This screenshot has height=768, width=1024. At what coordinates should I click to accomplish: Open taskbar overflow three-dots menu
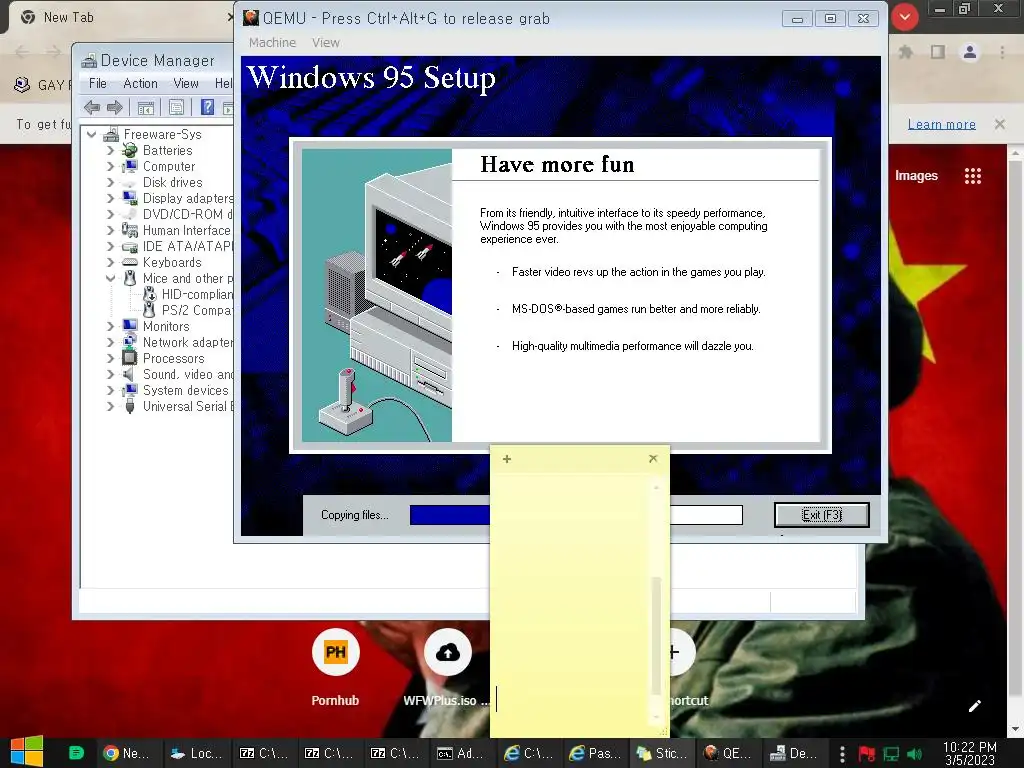coord(842,754)
